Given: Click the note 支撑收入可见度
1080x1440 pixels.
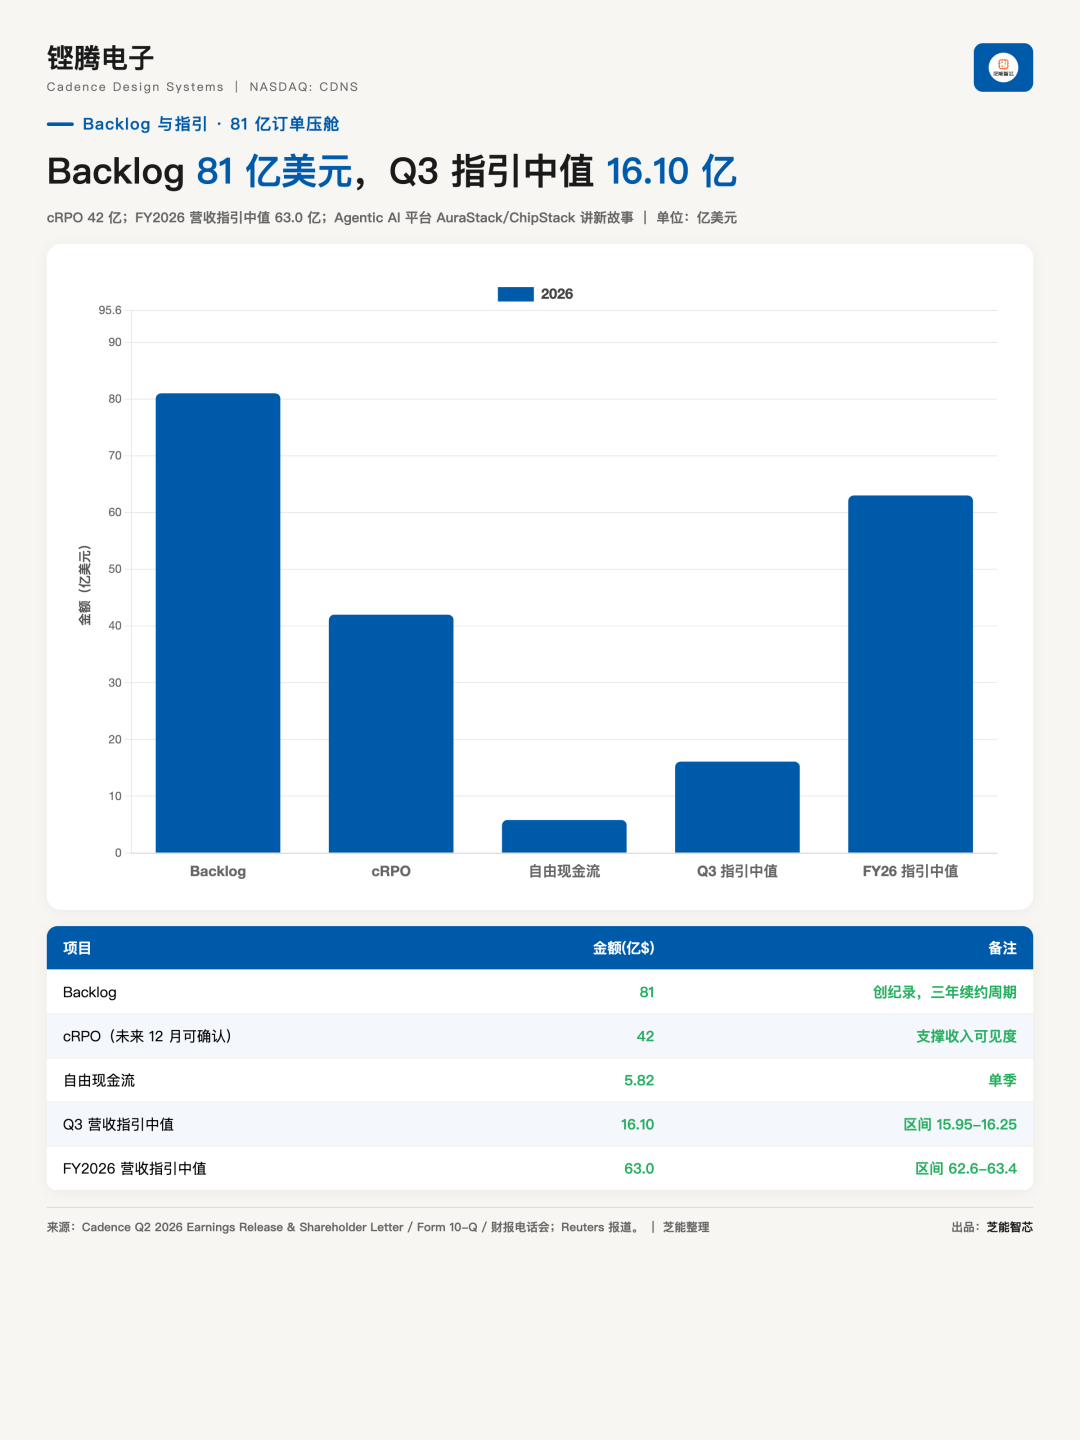Looking at the screenshot, I should click(966, 1036).
